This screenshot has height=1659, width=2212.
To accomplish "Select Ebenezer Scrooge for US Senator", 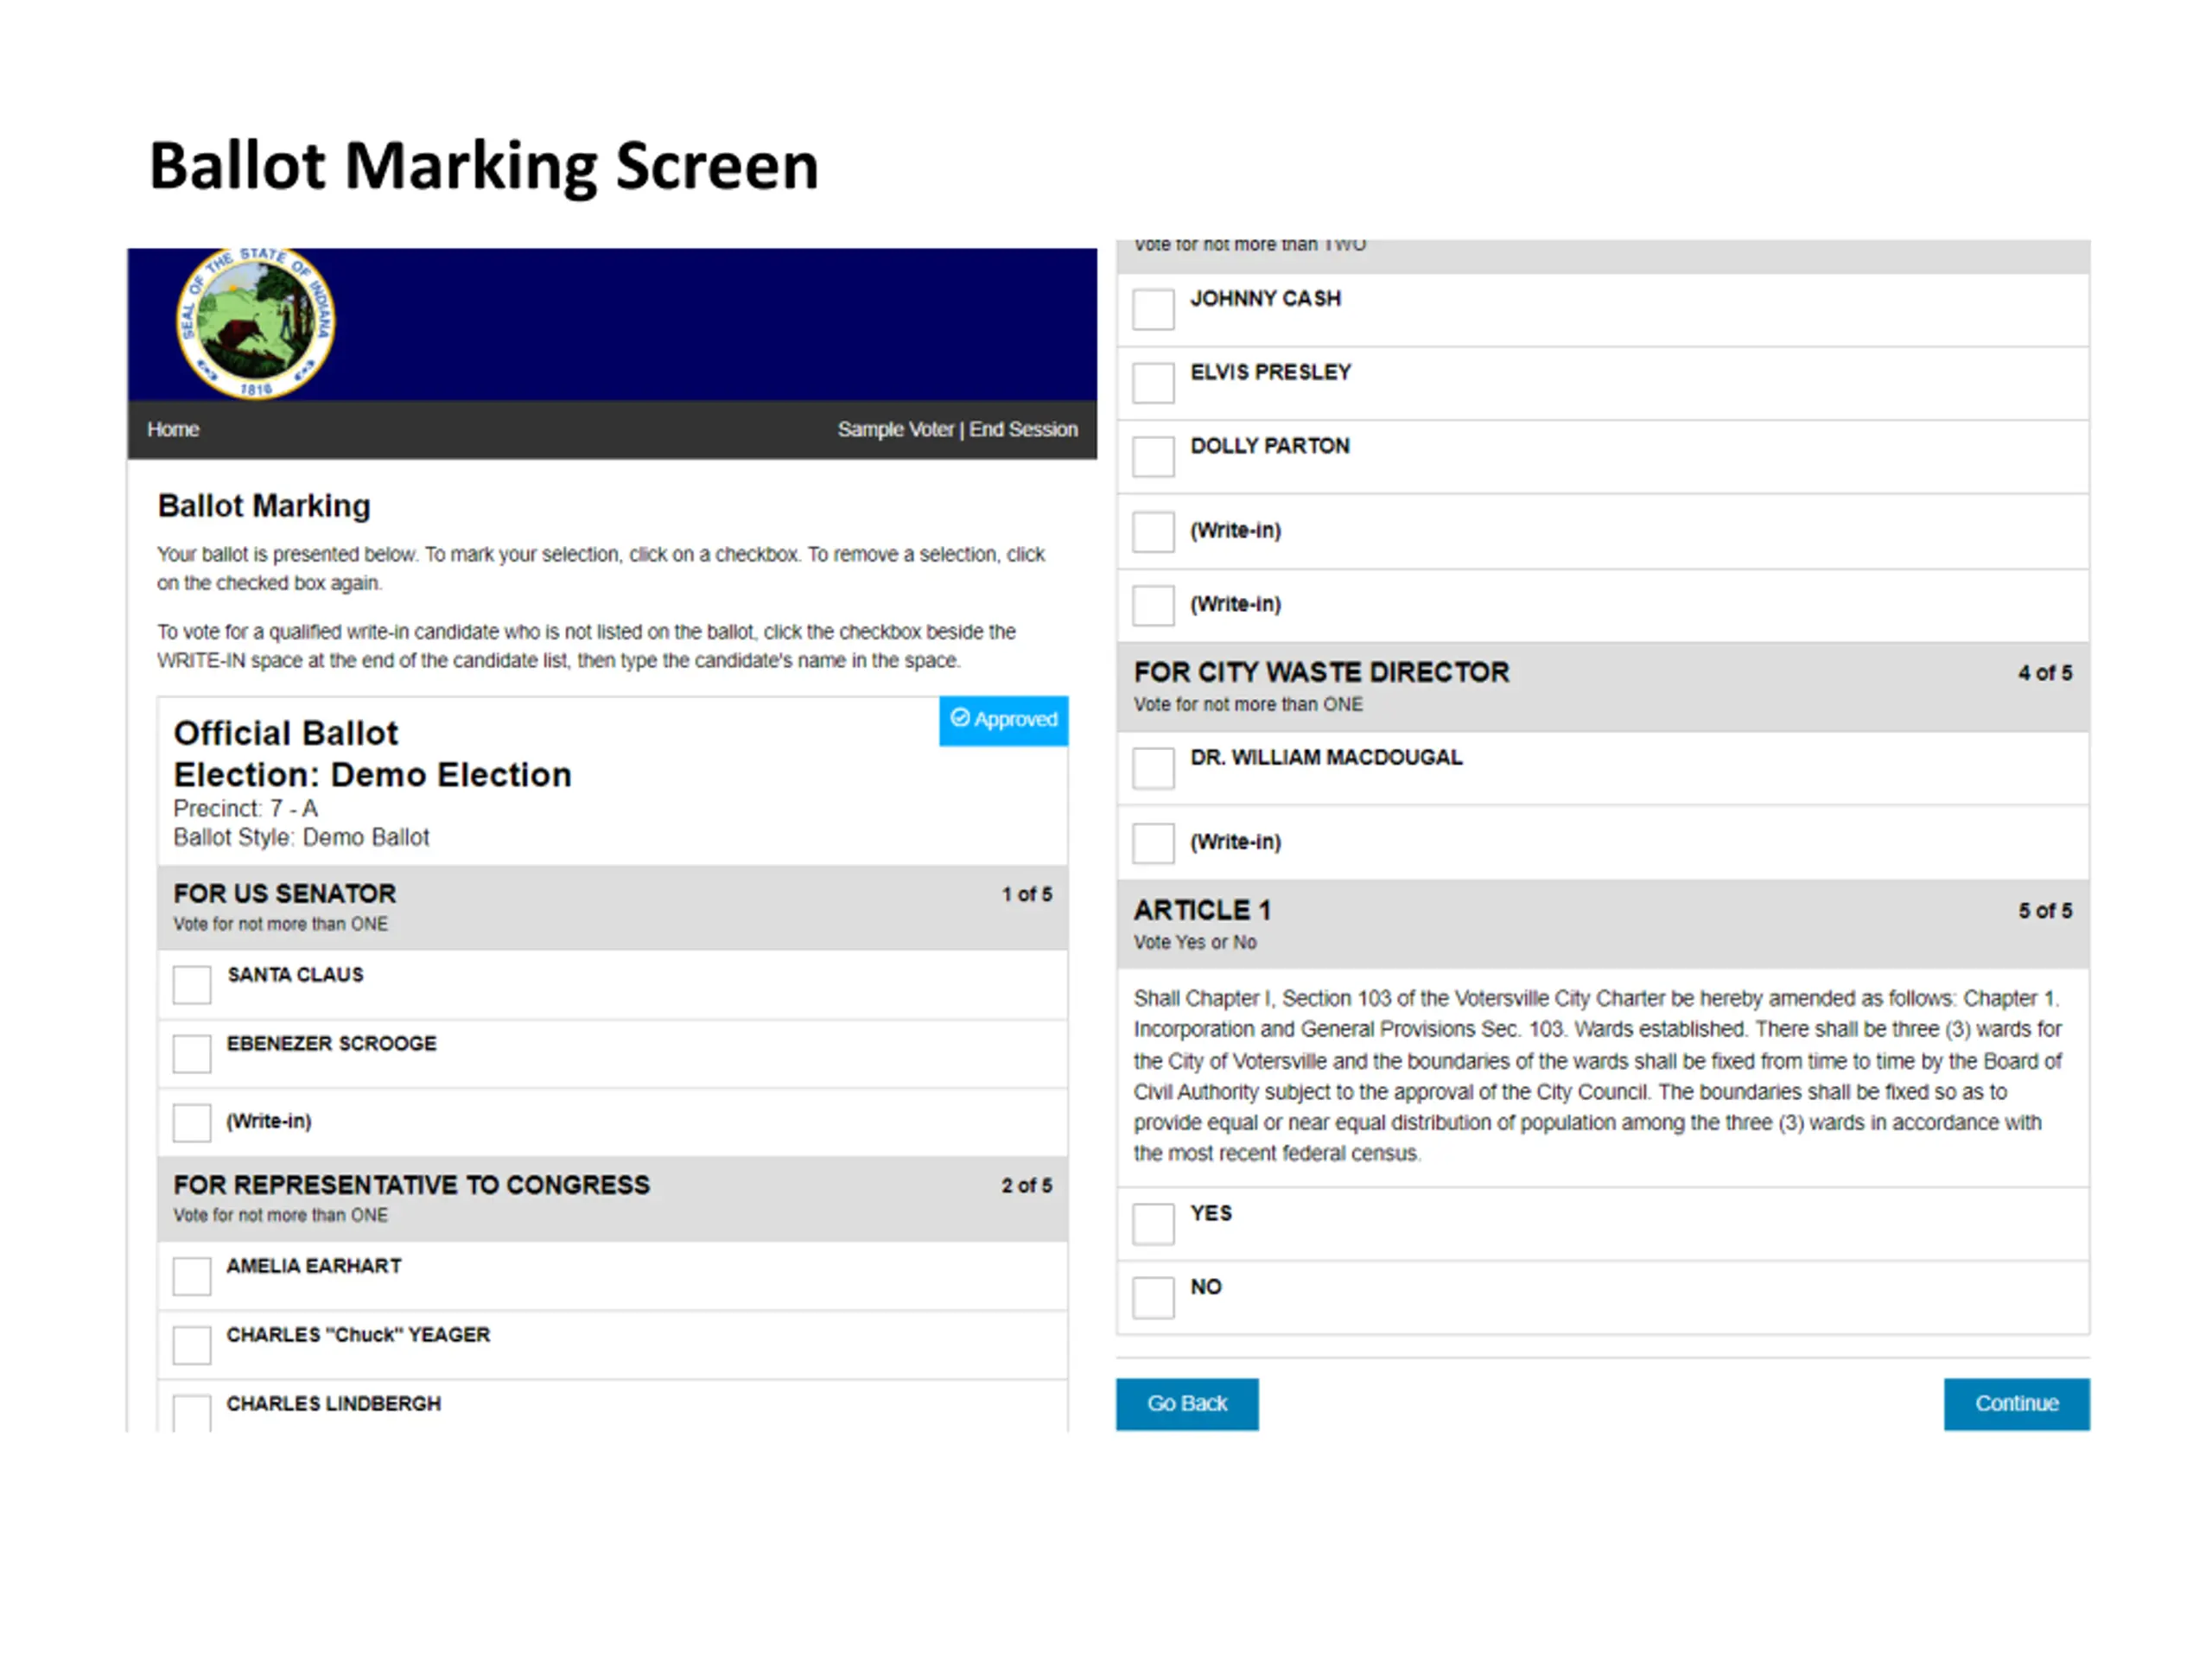I will [192, 1053].
